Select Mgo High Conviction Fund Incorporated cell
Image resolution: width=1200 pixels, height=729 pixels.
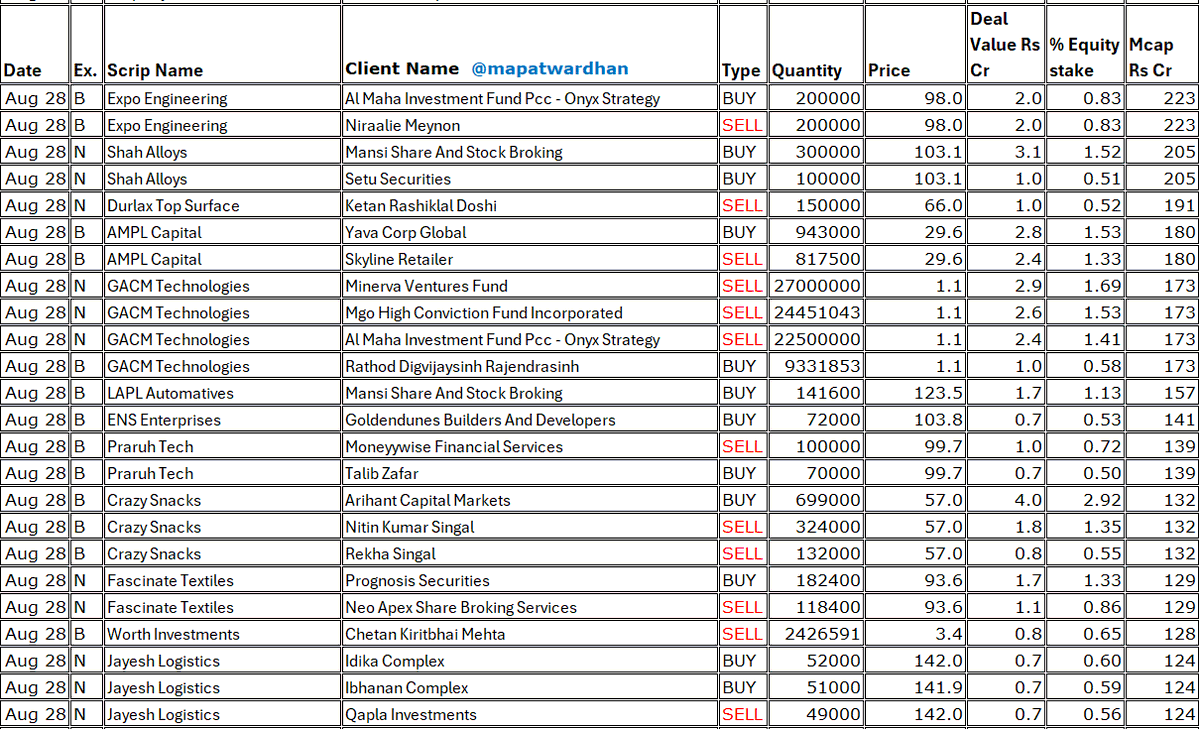click(x=529, y=313)
